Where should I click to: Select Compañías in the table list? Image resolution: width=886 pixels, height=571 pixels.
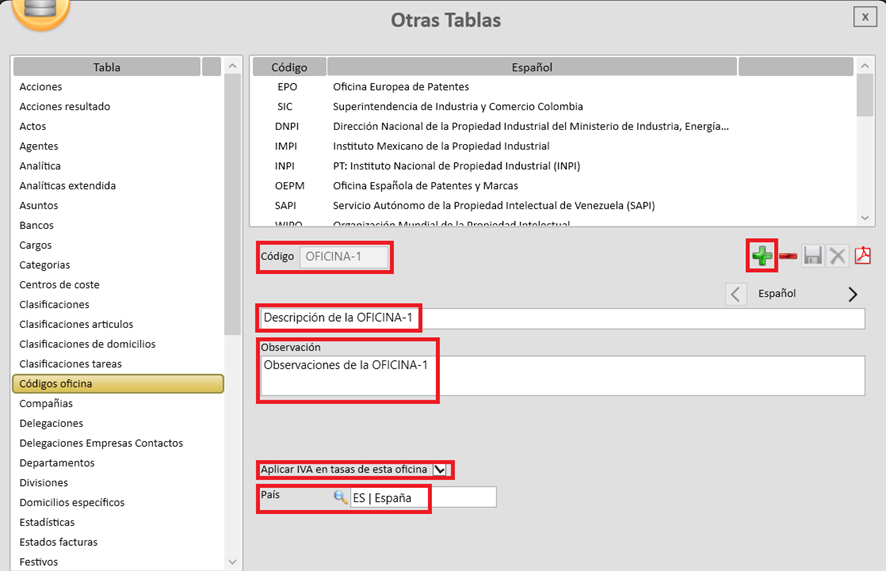coord(46,404)
